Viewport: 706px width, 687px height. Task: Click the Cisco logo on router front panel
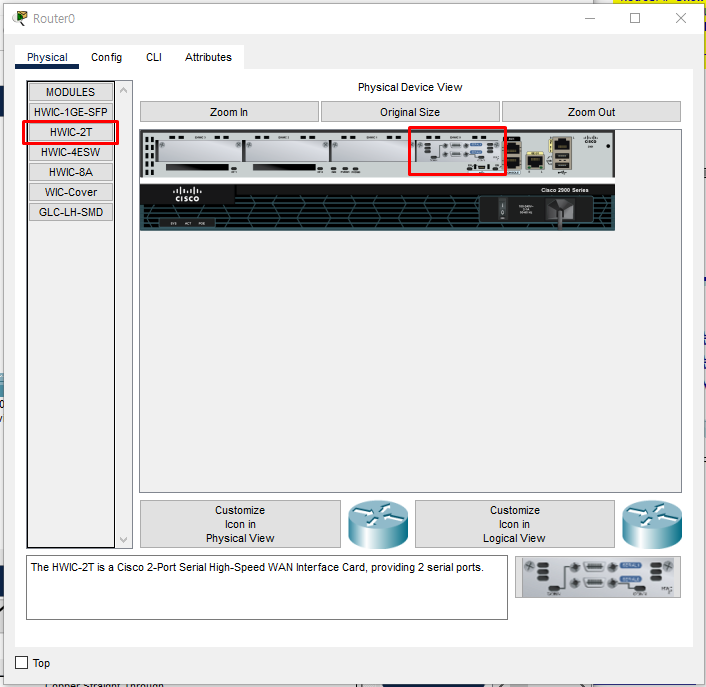(187, 194)
